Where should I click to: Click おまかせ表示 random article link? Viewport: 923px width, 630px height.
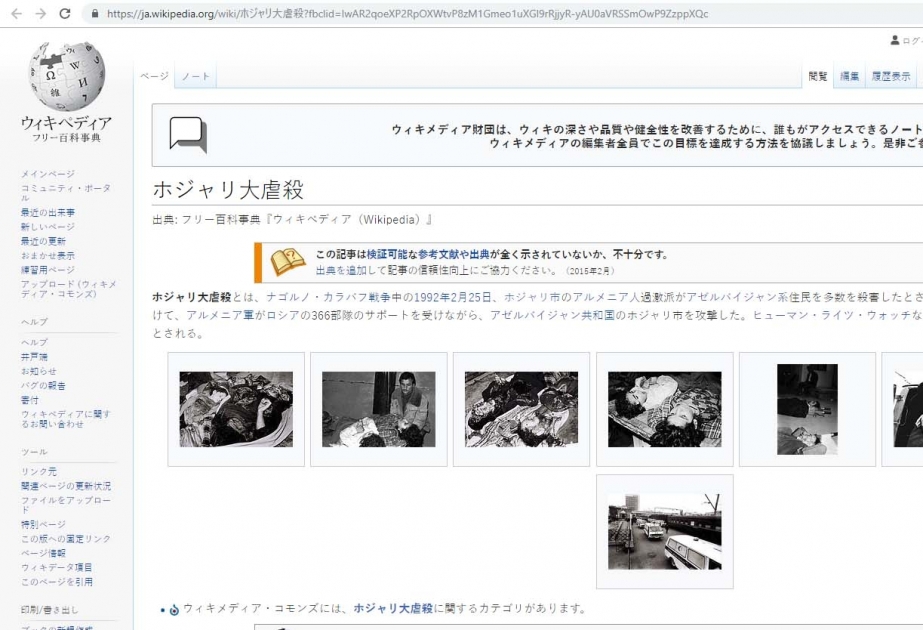(48, 256)
